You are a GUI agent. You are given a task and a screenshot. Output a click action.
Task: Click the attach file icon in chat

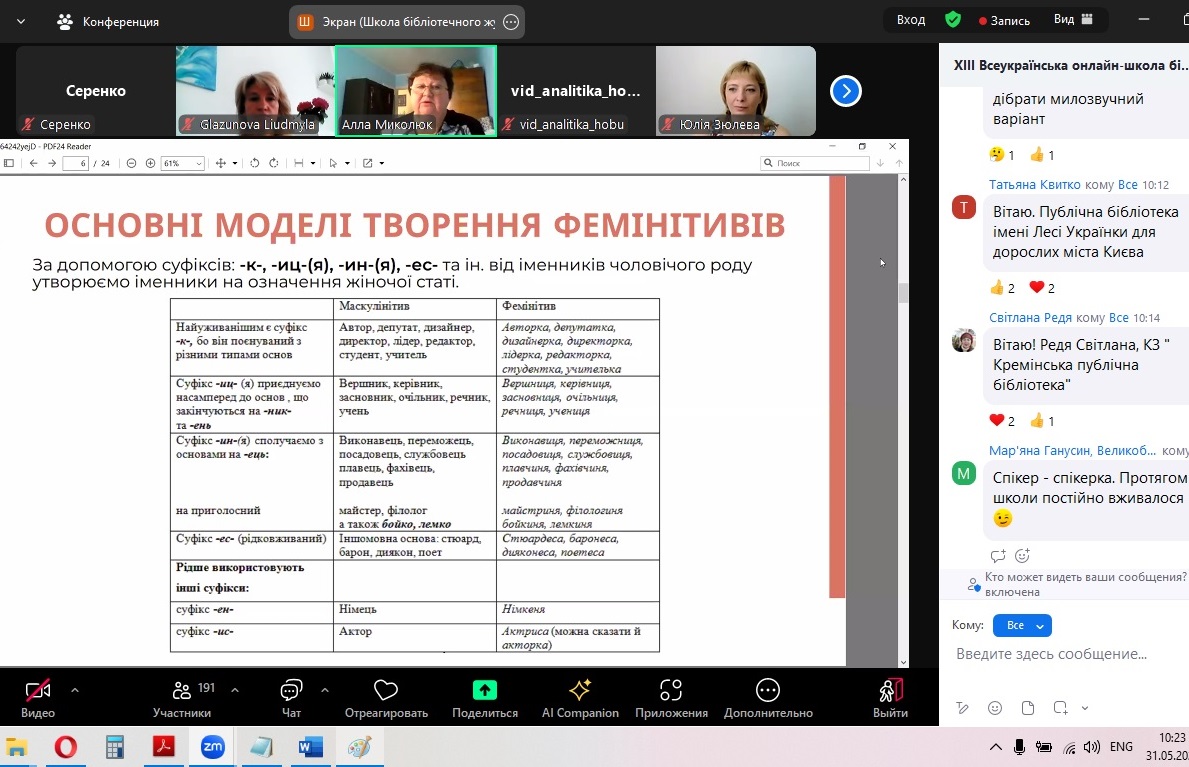coord(1028,708)
